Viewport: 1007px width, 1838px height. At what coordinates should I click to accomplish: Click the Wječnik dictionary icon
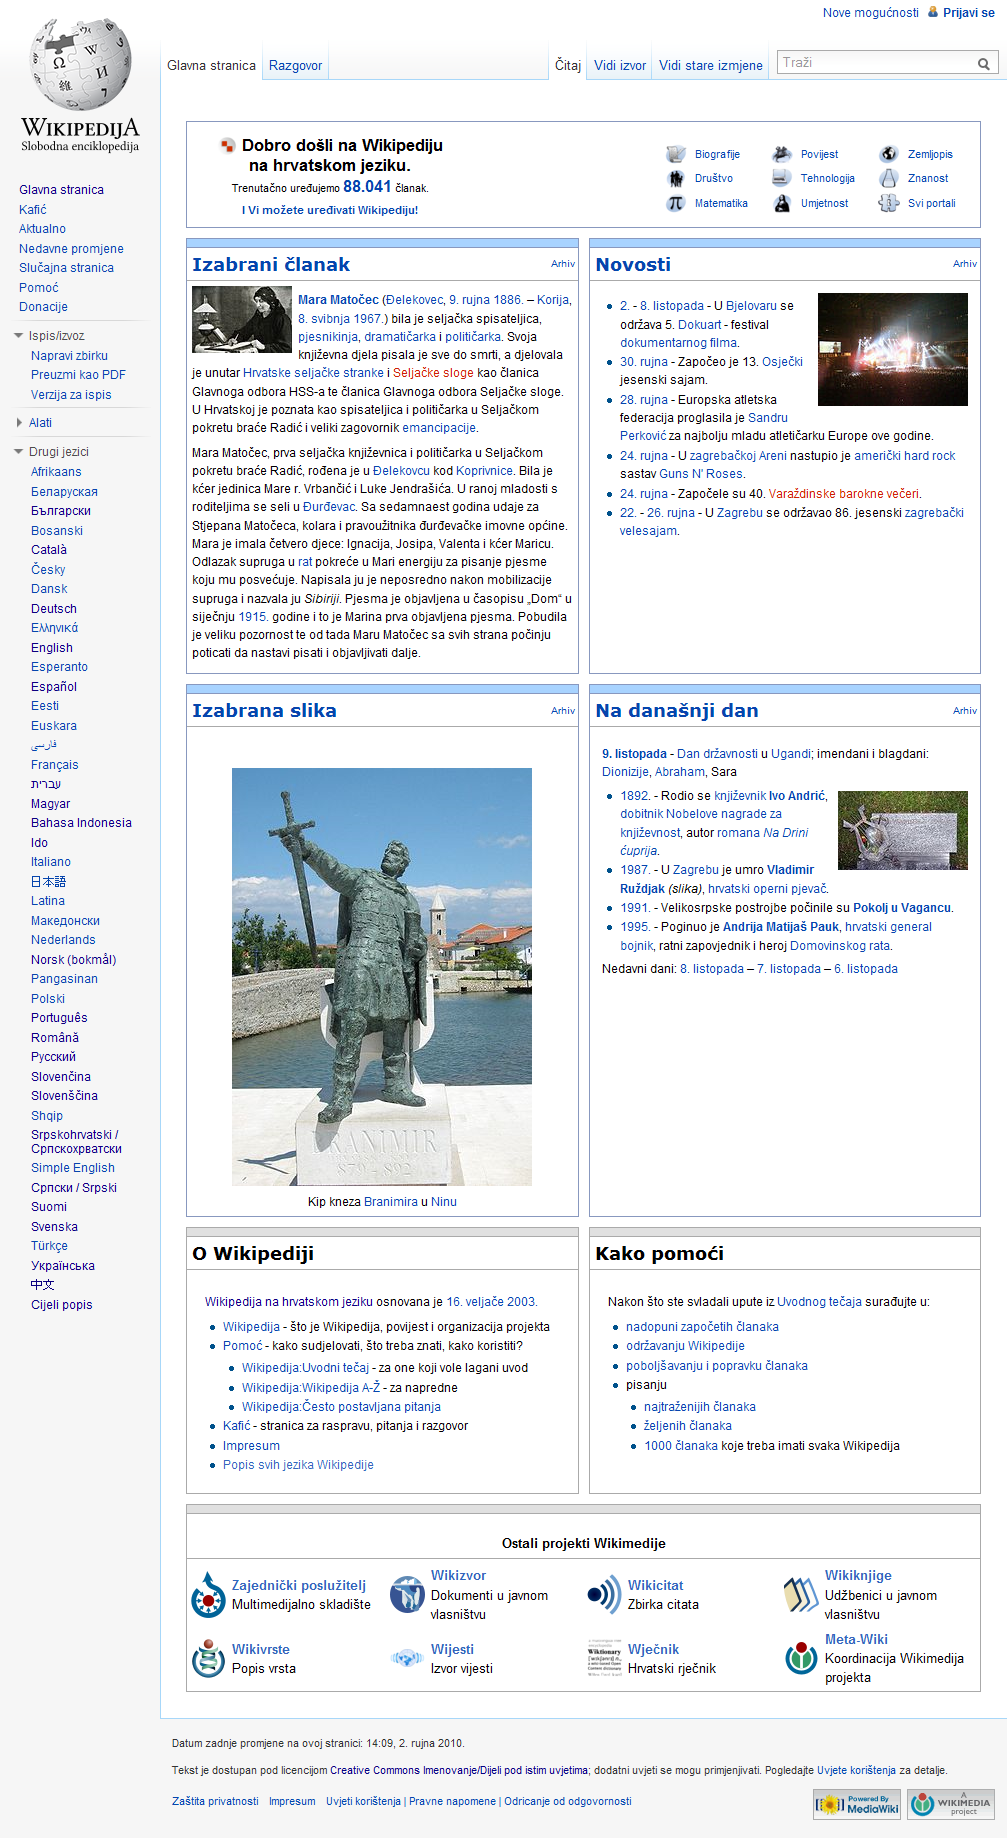[604, 1658]
